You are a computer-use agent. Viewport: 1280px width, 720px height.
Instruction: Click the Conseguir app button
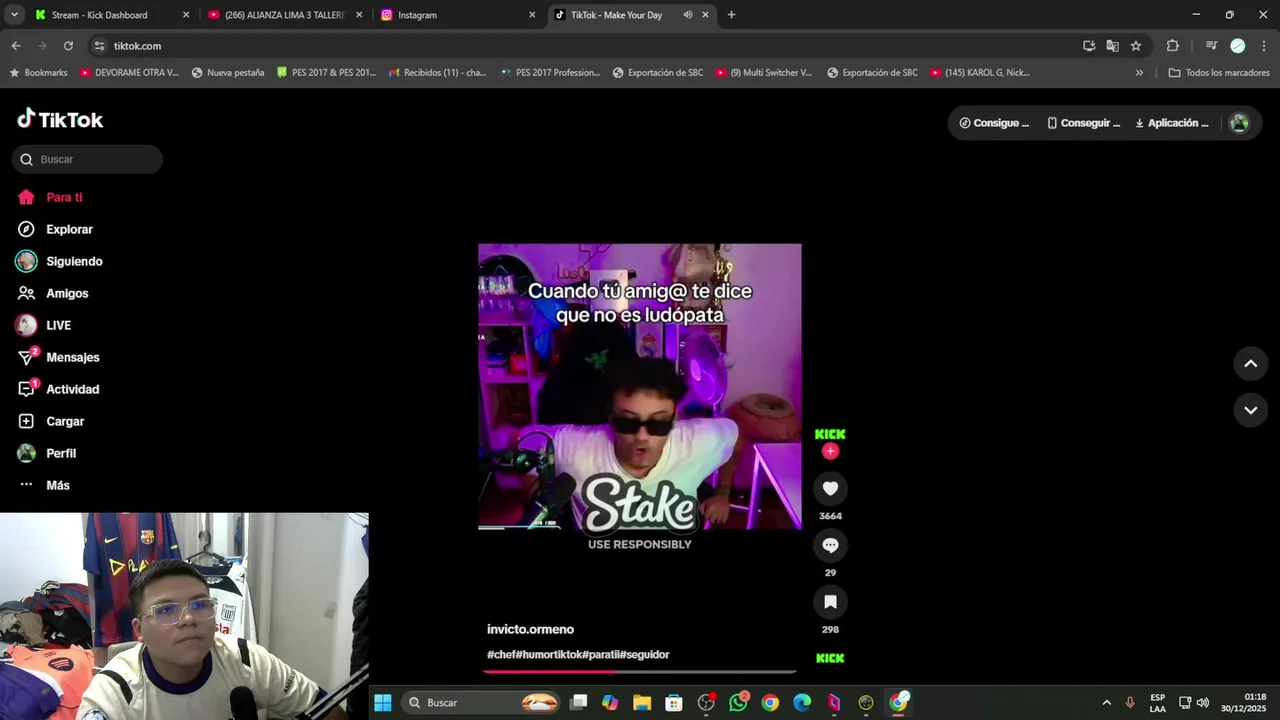[1083, 123]
